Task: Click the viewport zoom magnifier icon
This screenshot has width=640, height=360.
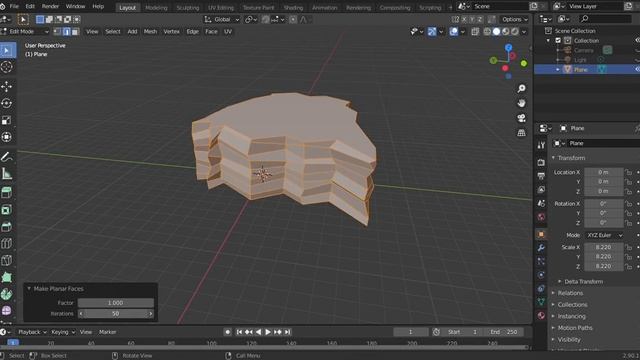Action: [521, 89]
